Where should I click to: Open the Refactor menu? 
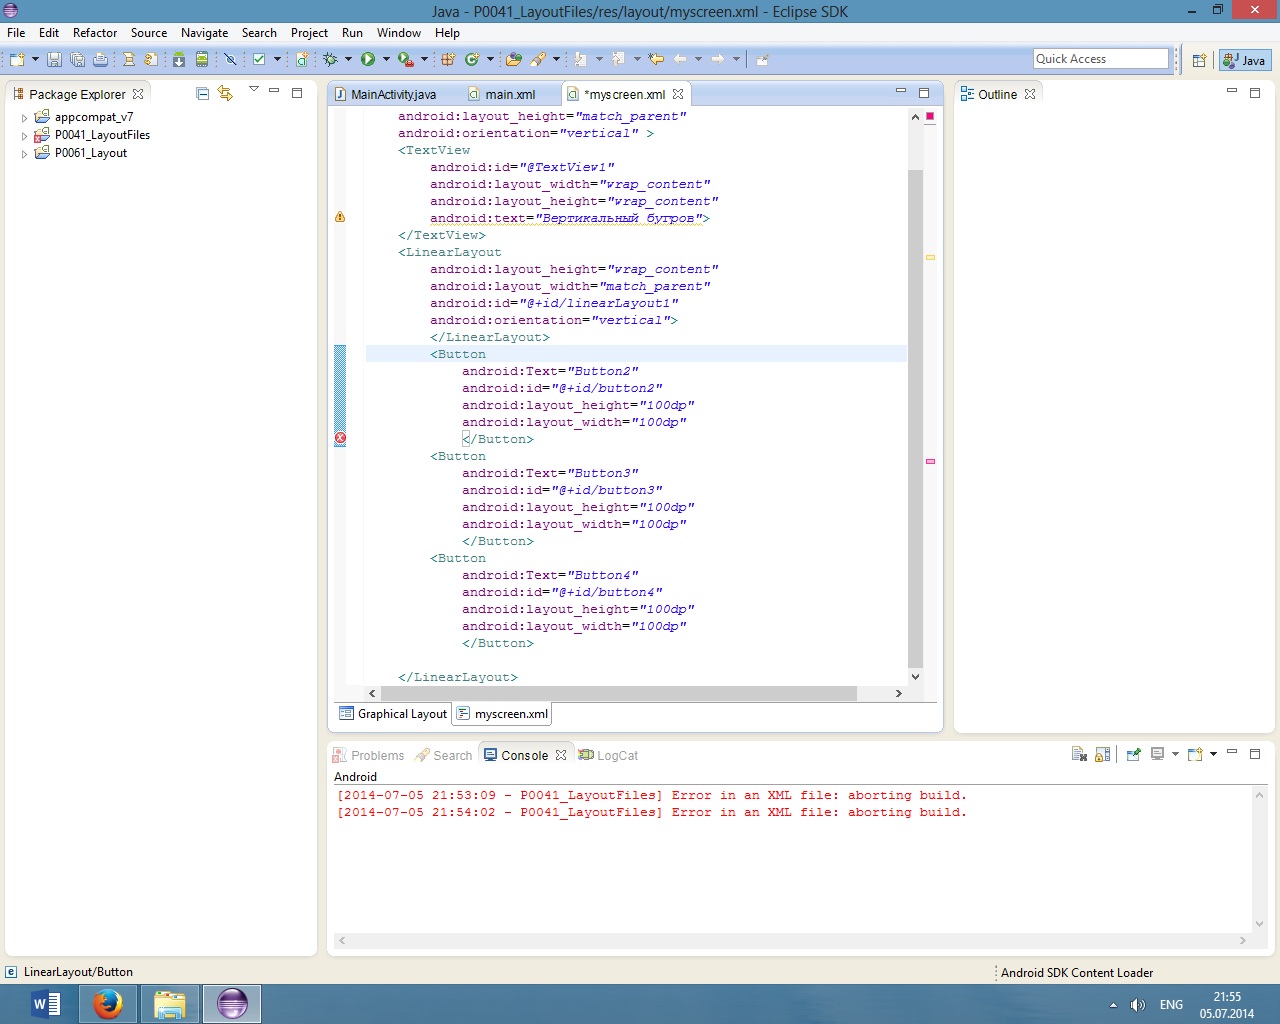[x=95, y=33]
